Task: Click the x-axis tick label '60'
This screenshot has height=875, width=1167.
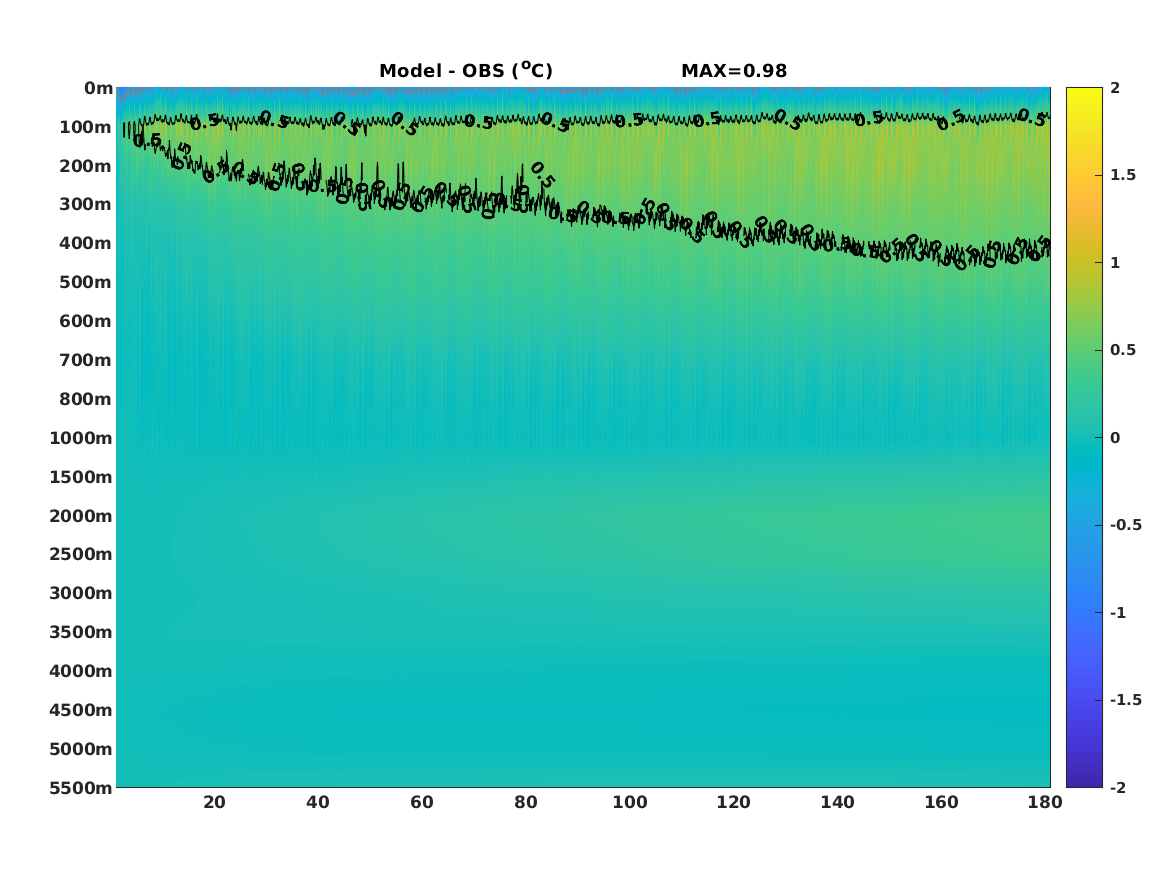Action: pos(422,802)
